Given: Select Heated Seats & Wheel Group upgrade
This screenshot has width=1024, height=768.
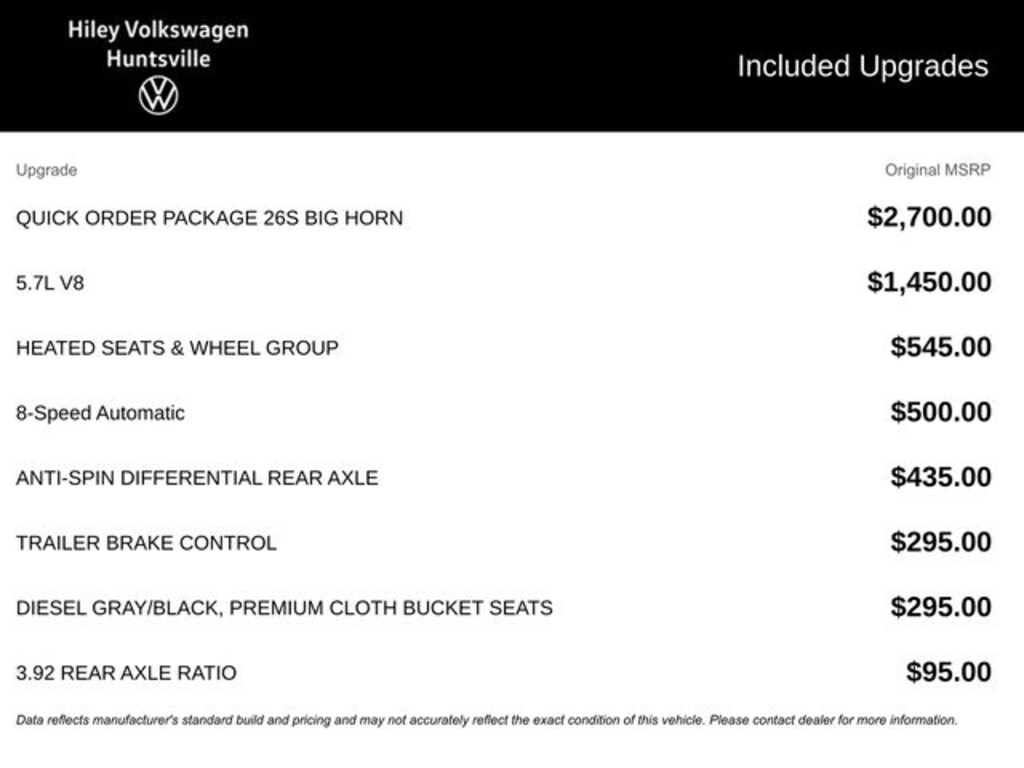Looking at the screenshot, I should 177,348.
